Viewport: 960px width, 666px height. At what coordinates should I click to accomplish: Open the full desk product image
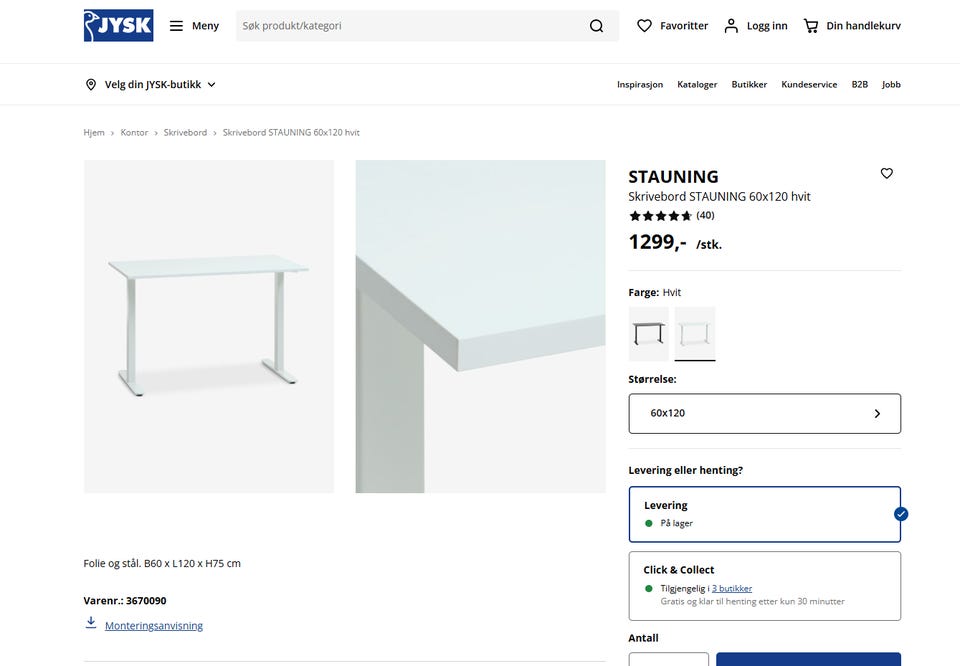tap(209, 326)
